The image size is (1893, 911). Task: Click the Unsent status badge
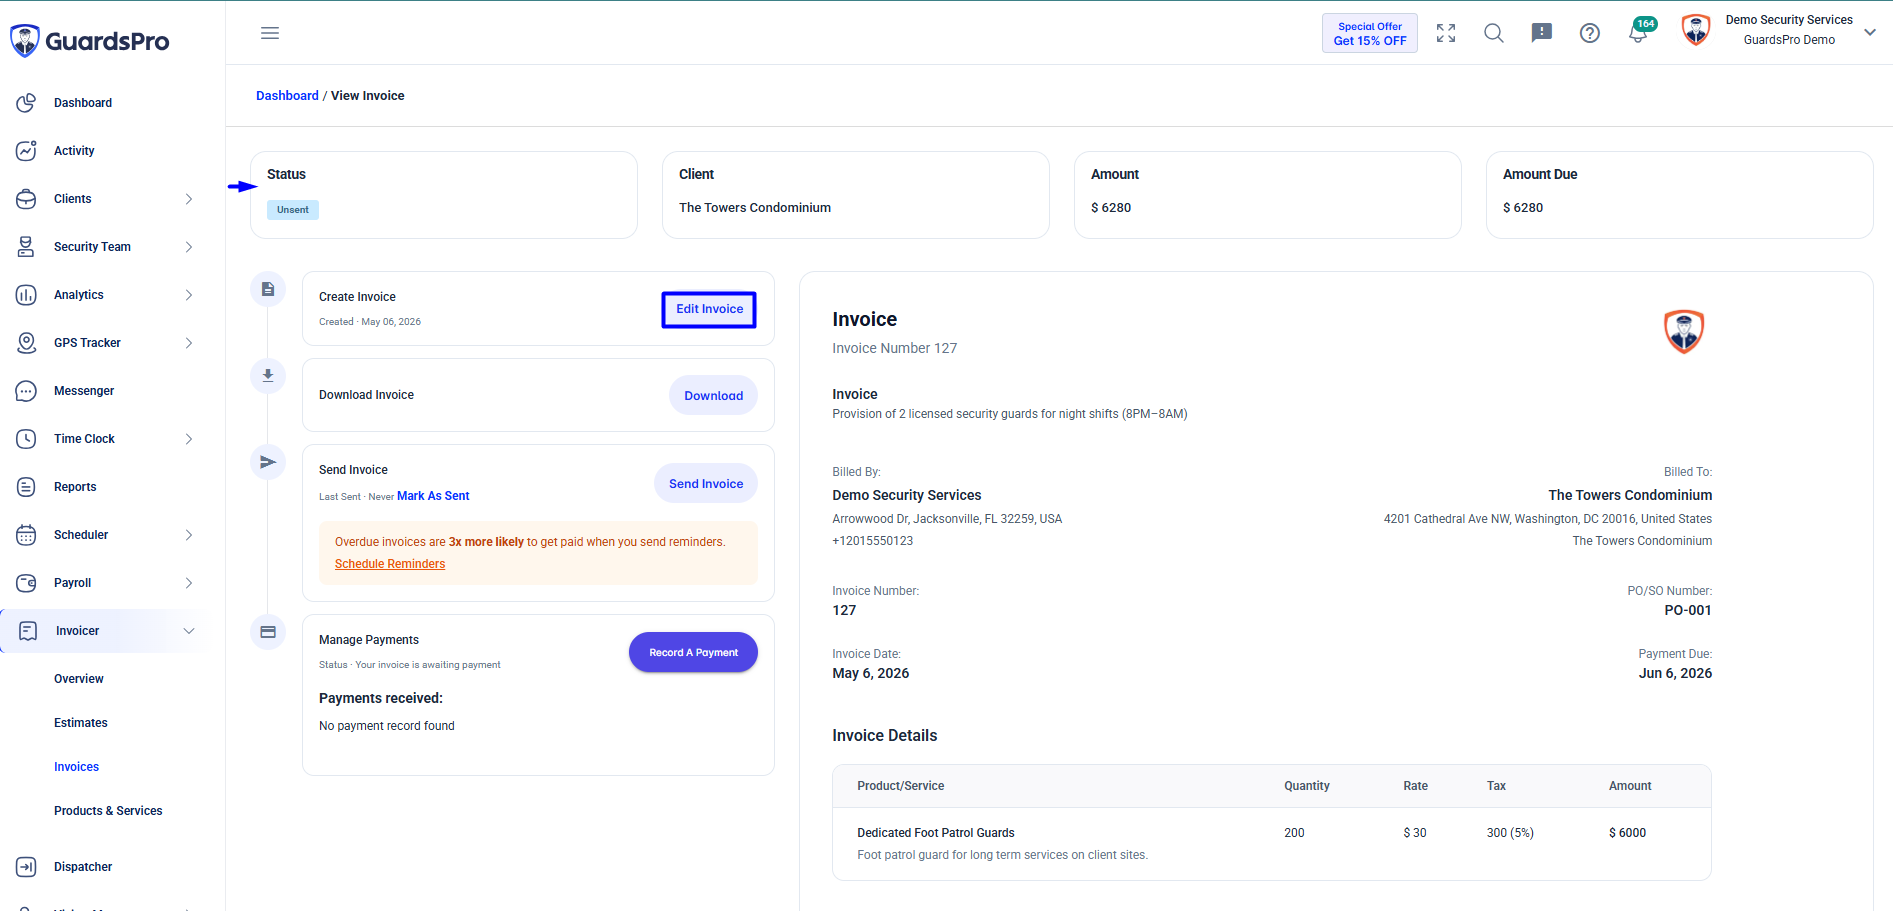click(293, 210)
